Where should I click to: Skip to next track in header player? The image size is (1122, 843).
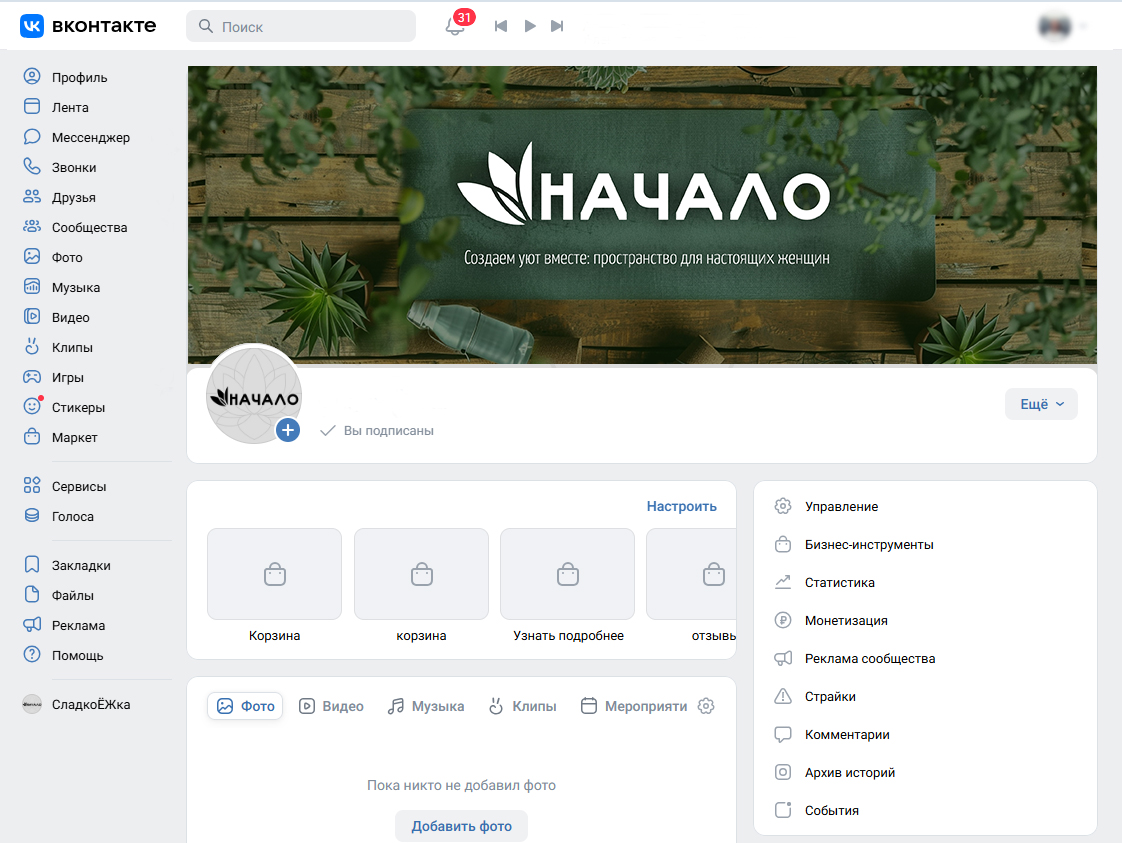(x=557, y=26)
